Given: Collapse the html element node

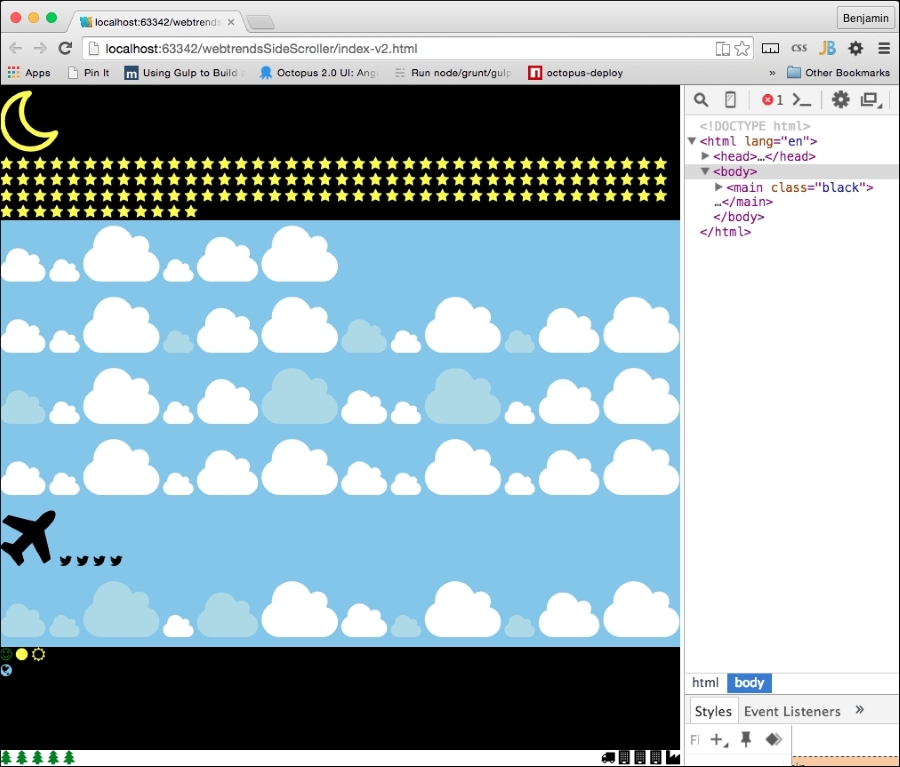Looking at the screenshot, I should click(692, 142).
